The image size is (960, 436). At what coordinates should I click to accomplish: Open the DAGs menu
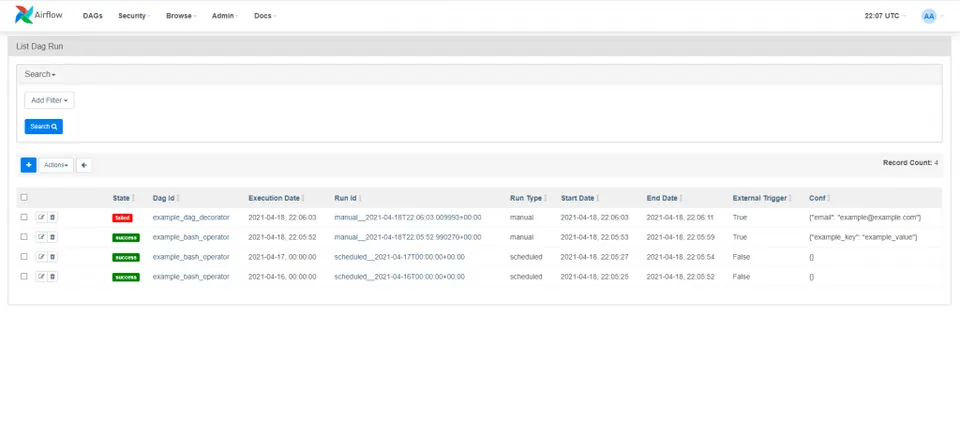(92, 16)
